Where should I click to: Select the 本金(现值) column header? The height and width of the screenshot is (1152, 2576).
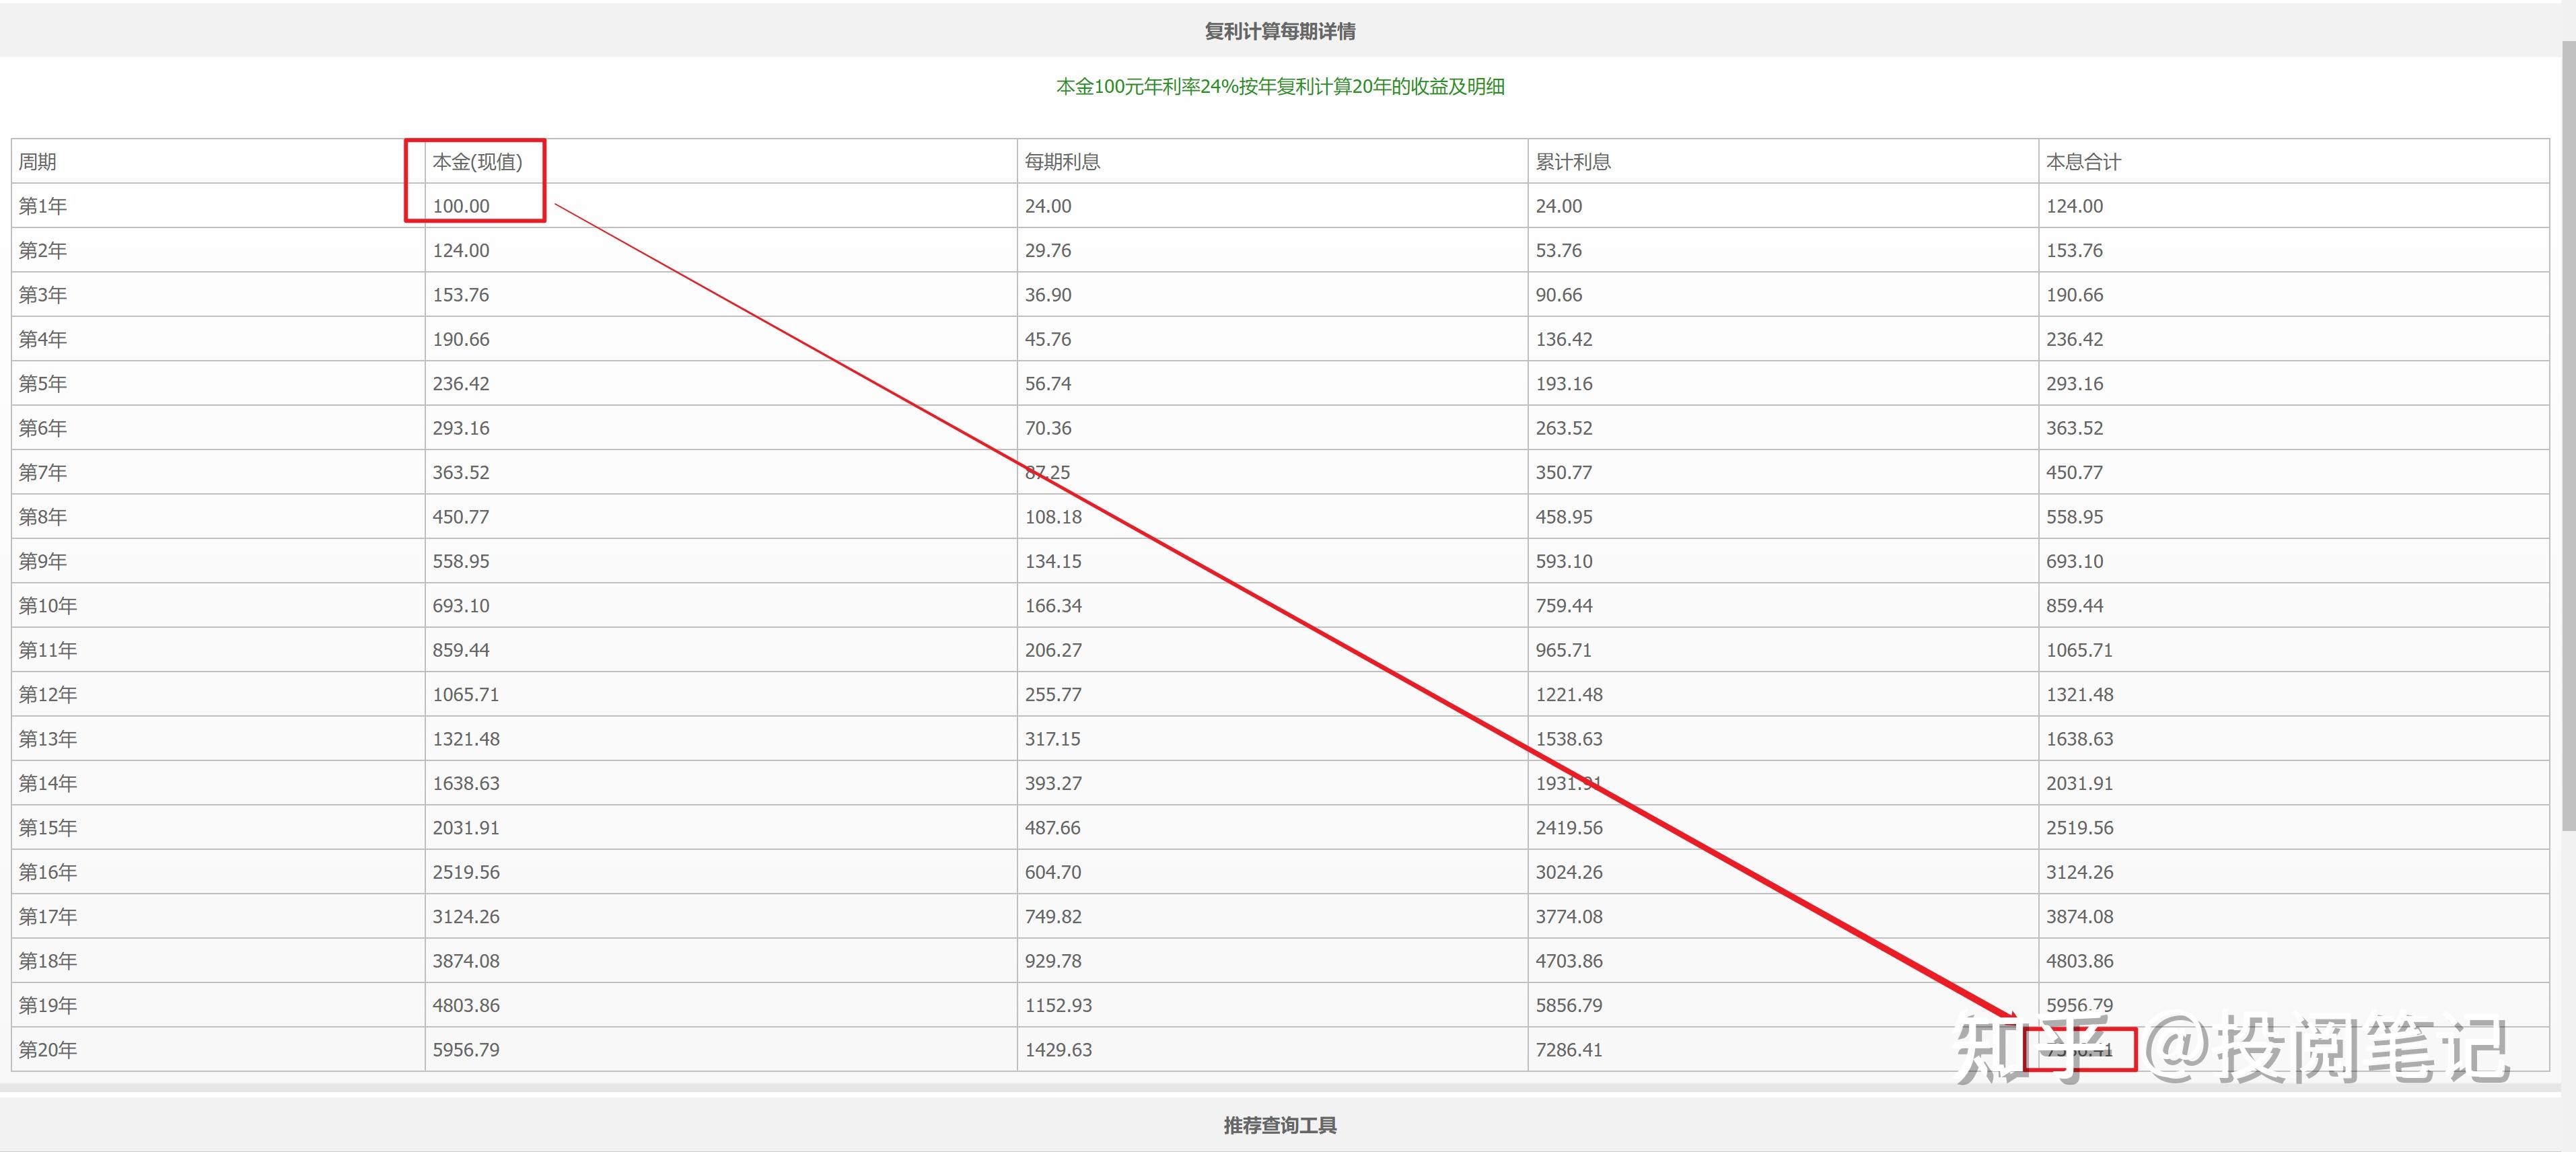pyautogui.click(x=477, y=162)
